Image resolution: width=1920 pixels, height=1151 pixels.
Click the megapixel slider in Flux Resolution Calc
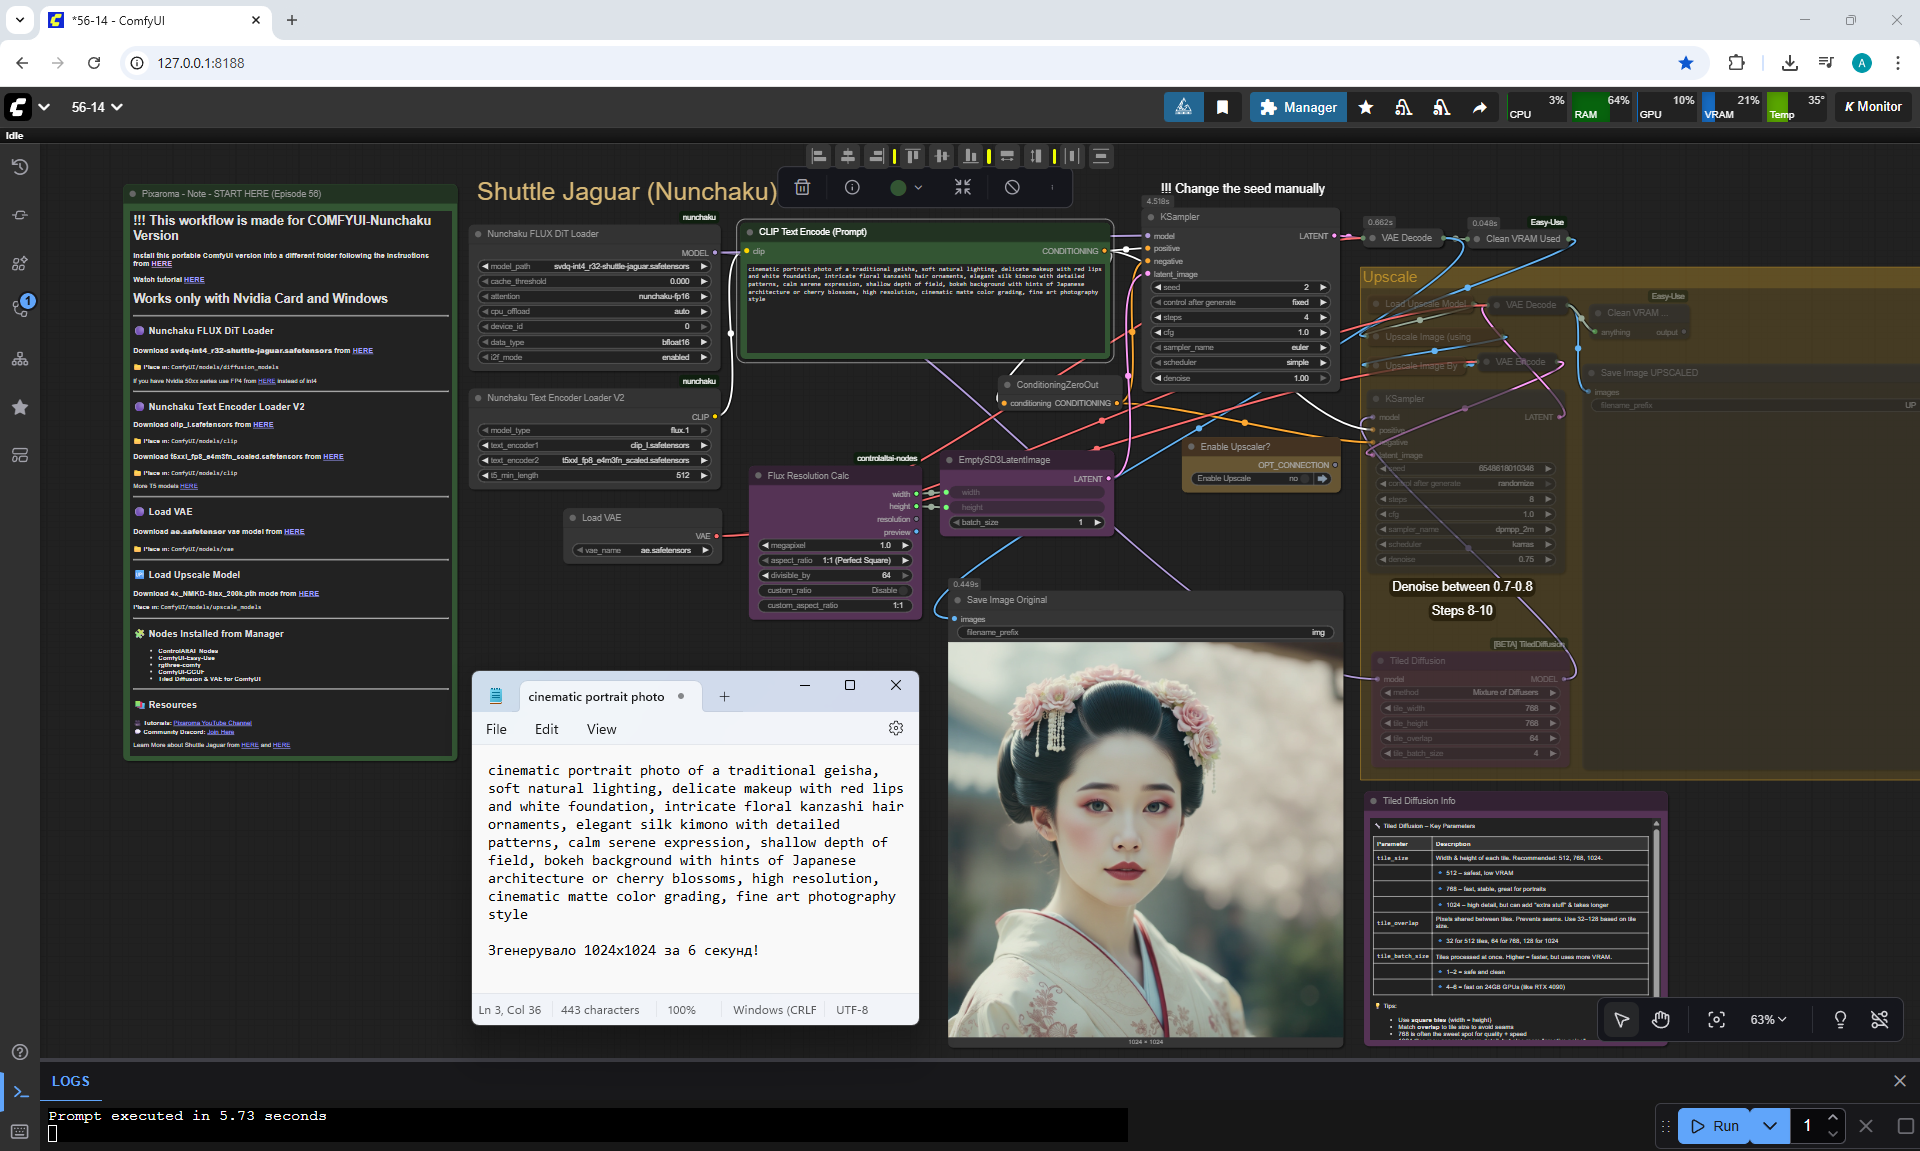(835, 545)
